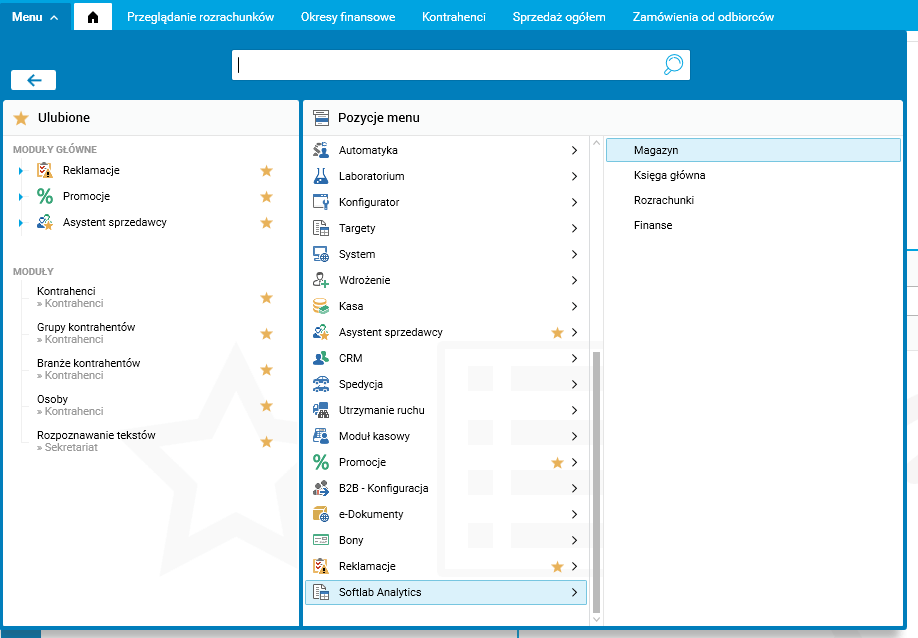Expand Automatyka submenu chevron
This screenshot has height=638, width=918.
coord(574,150)
